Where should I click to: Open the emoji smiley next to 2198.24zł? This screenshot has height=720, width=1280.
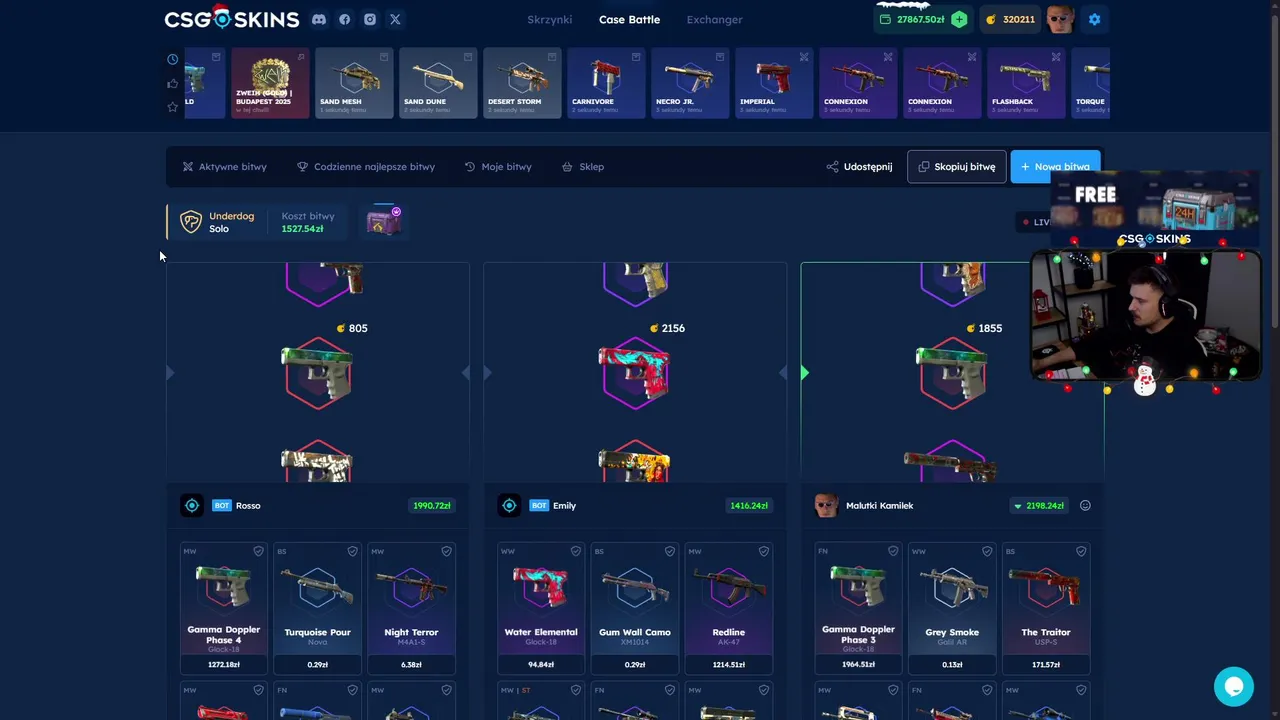[x=1085, y=506]
